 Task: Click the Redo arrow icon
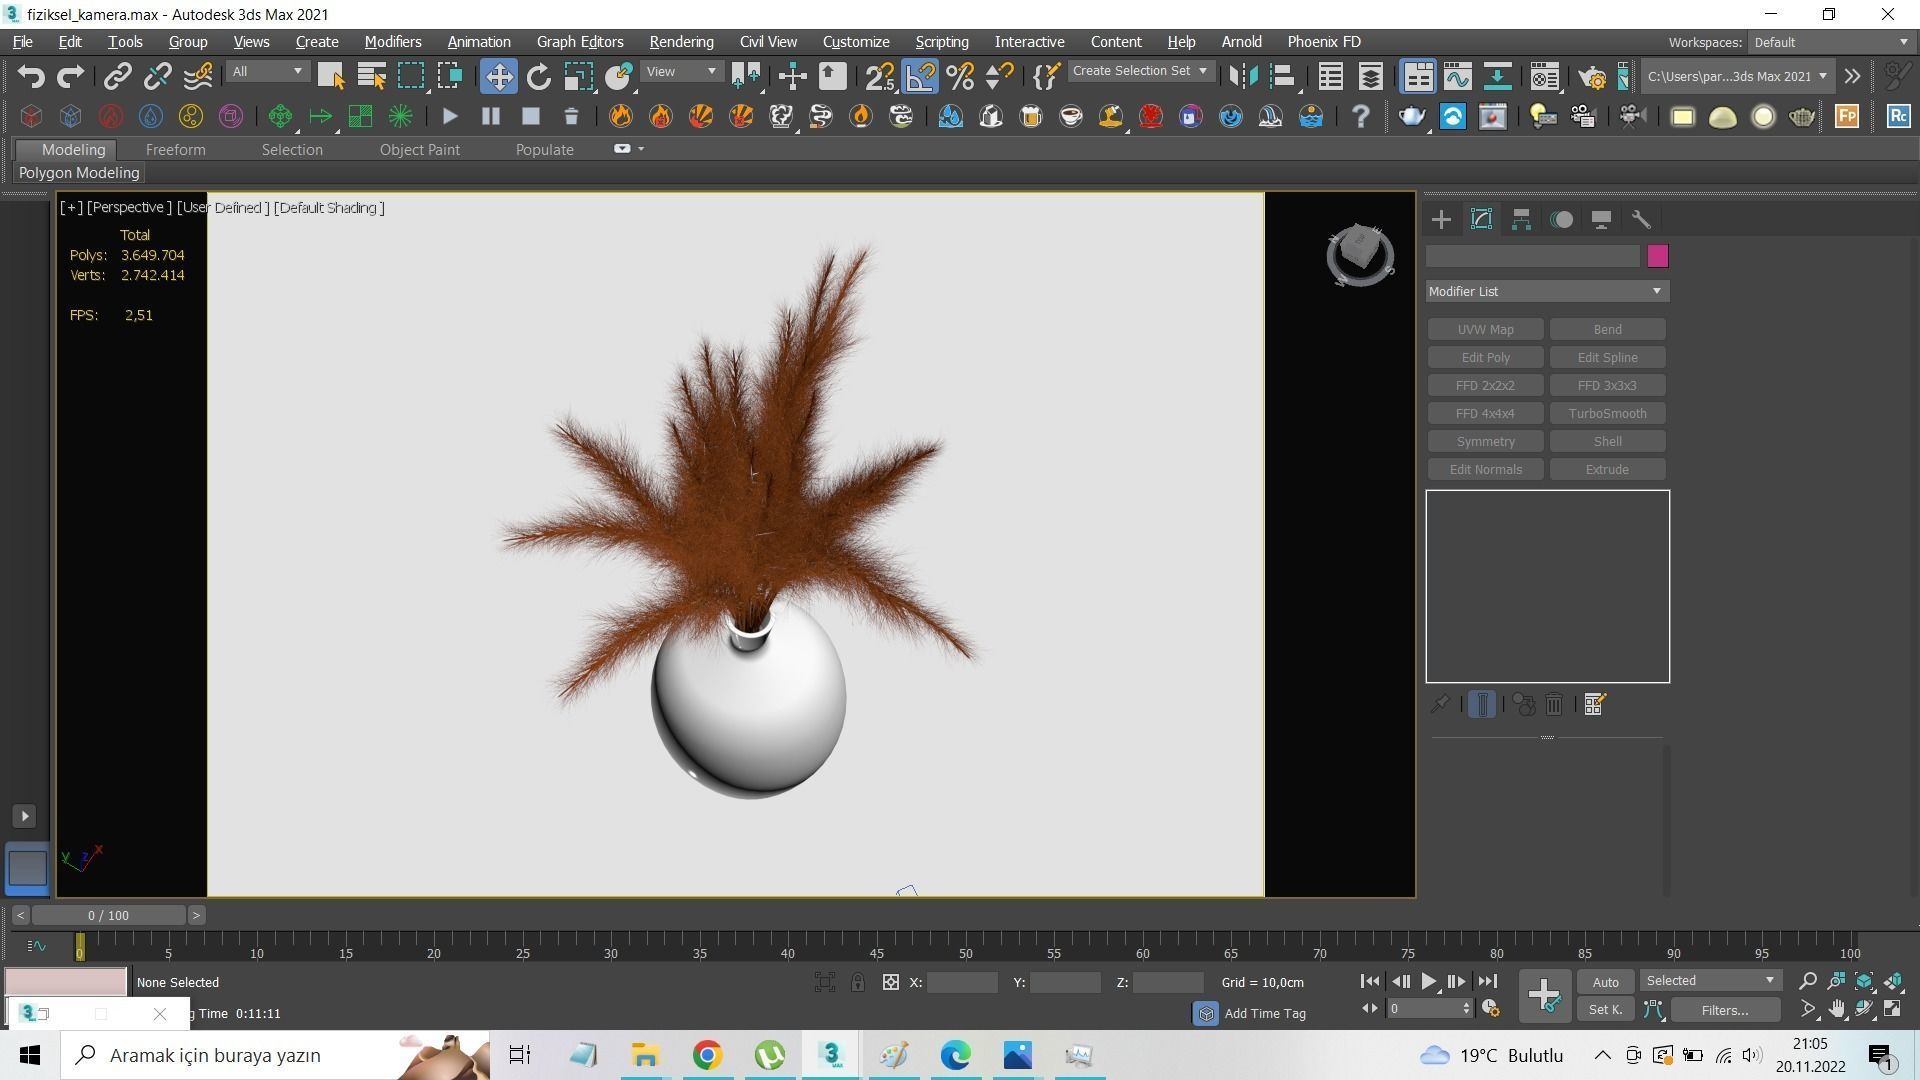70,76
